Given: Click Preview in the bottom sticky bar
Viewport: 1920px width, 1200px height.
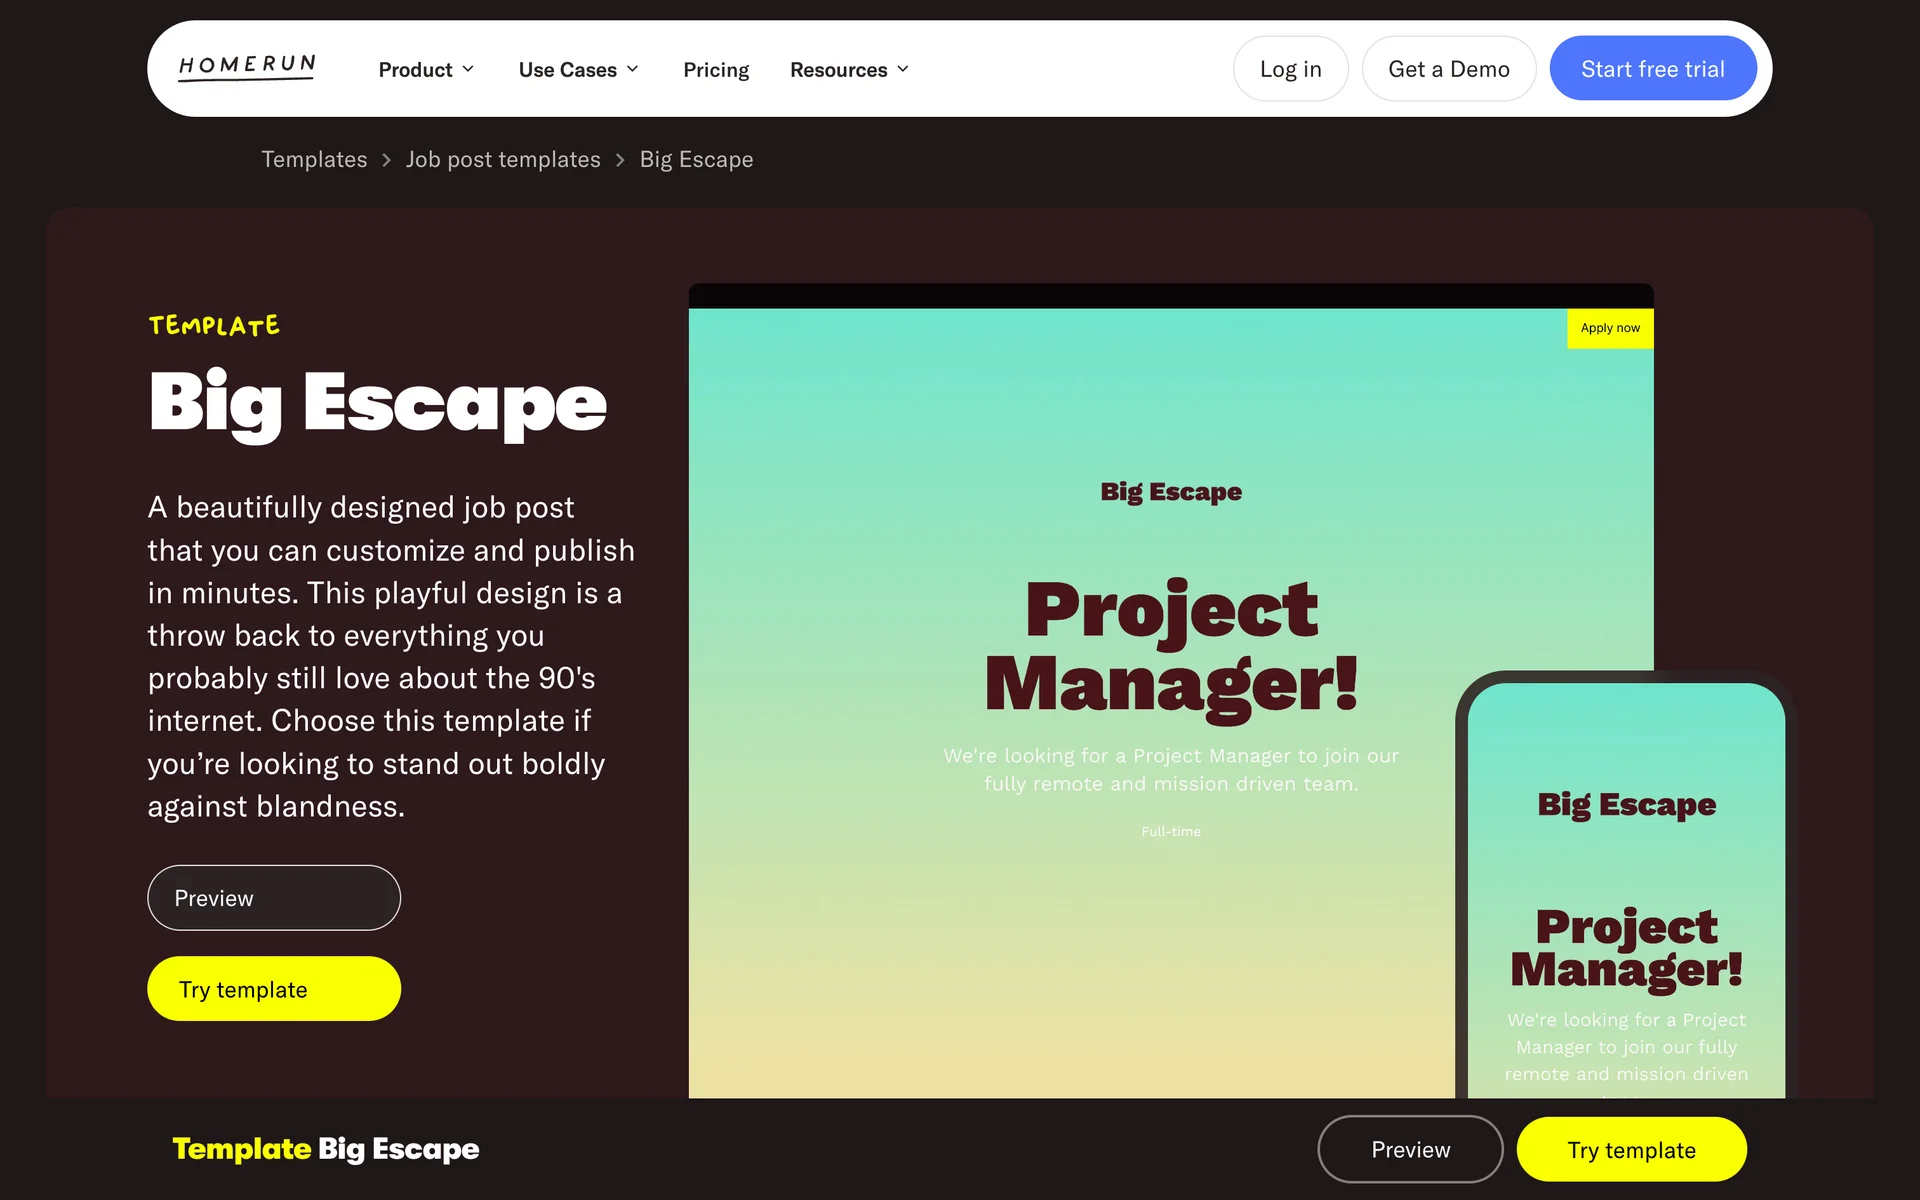Looking at the screenshot, I should pos(1410,1150).
